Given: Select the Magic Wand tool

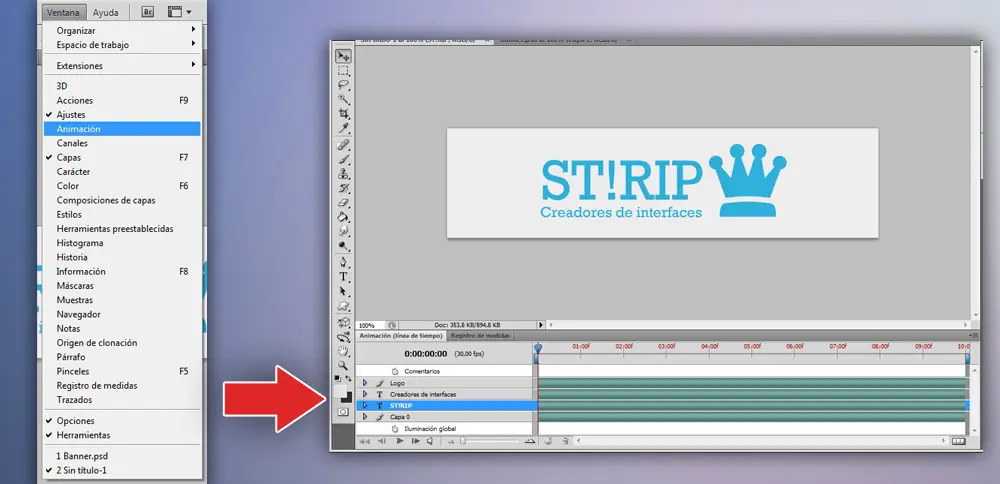Looking at the screenshot, I should [x=344, y=99].
